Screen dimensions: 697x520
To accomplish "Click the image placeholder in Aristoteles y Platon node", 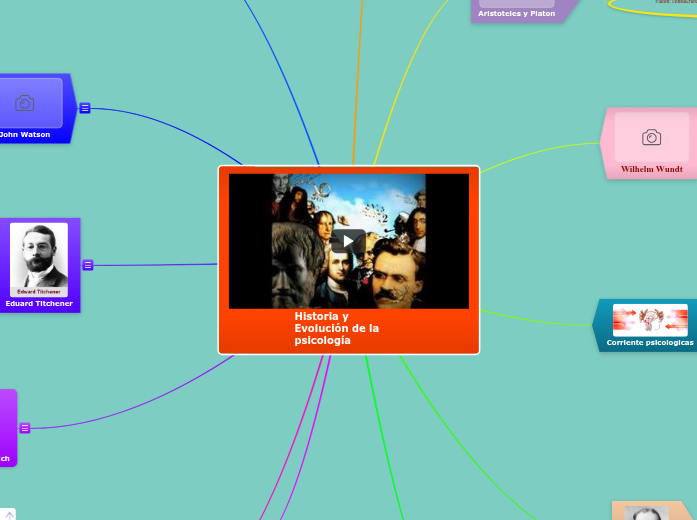I will coord(516,3).
